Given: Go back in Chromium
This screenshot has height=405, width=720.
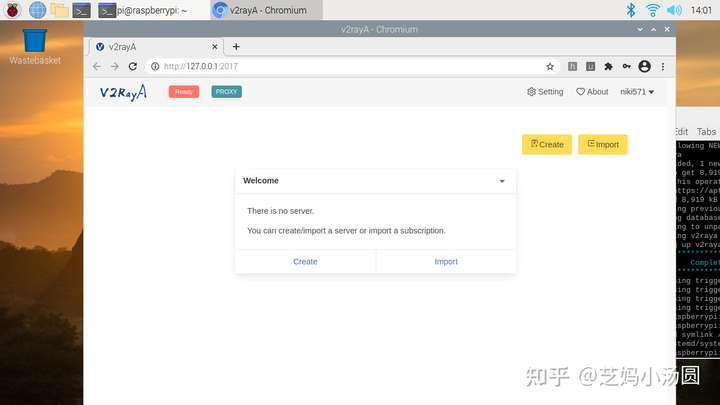Looking at the screenshot, I should (x=96, y=67).
